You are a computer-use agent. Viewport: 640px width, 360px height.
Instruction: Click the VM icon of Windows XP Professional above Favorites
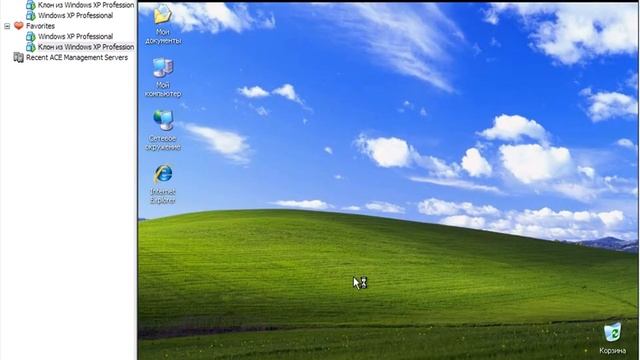31,15
